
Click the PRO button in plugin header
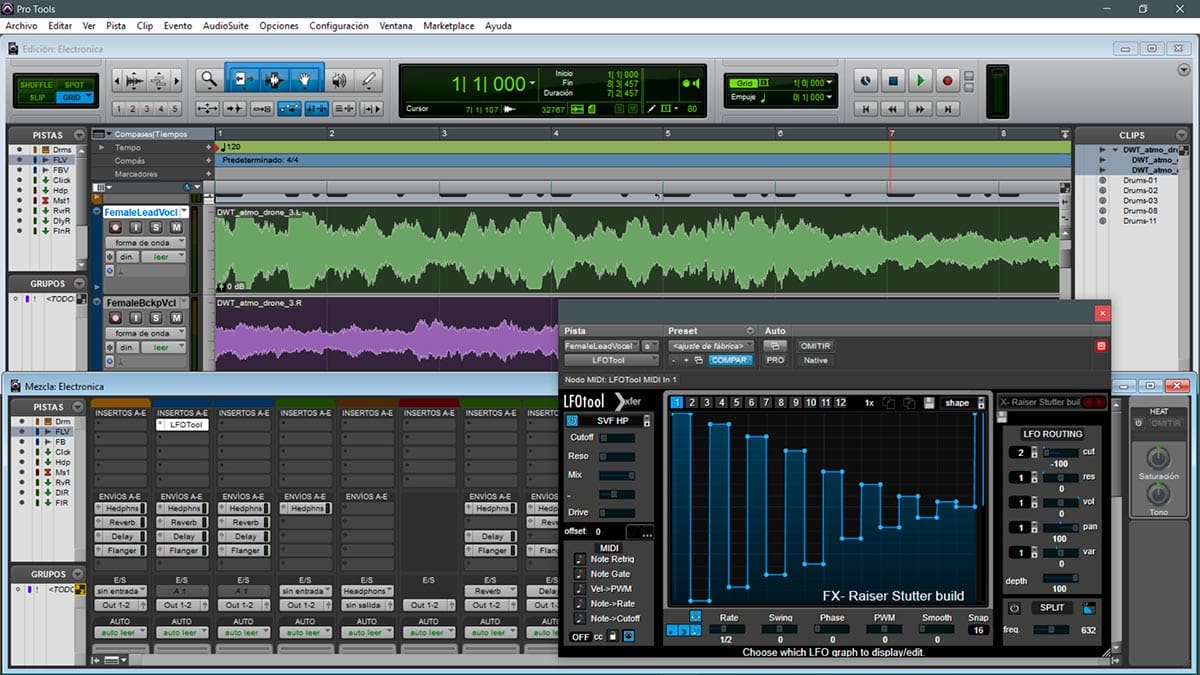pyautogui.click(x=775, y=360)
